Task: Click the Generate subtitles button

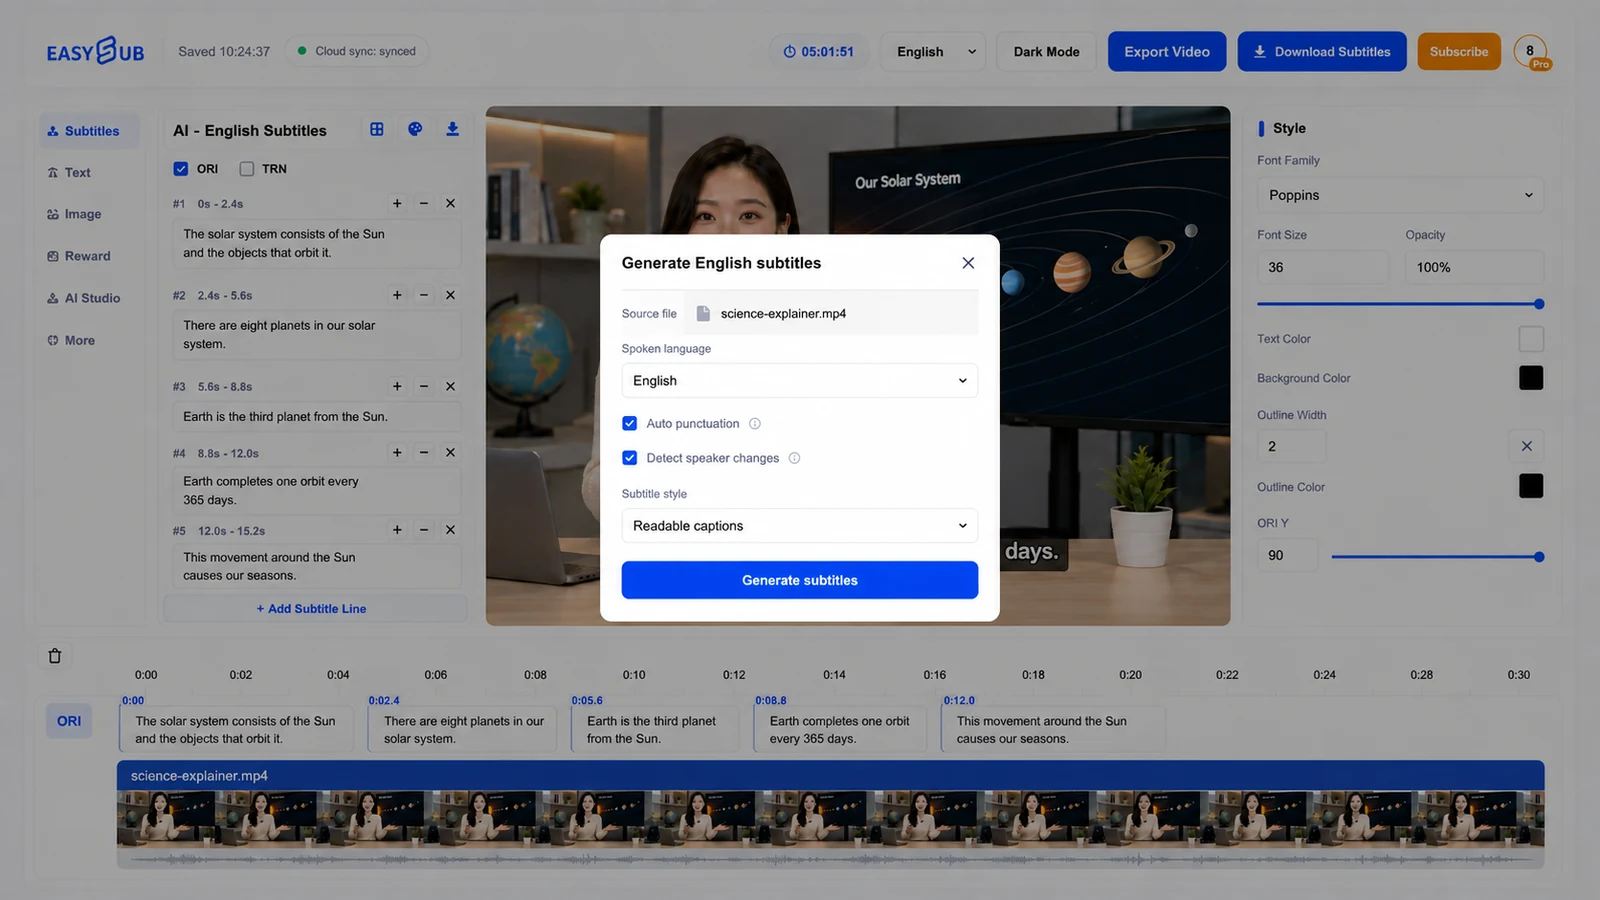Action: point(799,580)
